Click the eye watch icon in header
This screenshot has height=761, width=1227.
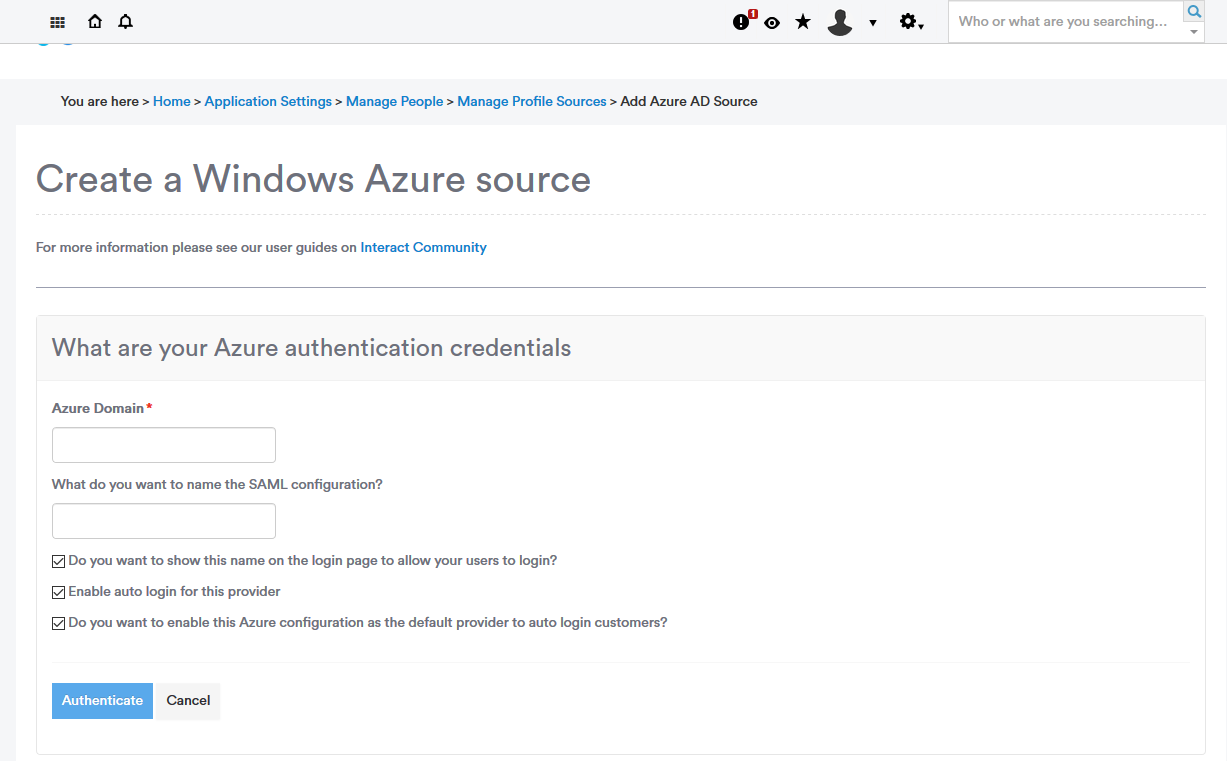[772, 22]
